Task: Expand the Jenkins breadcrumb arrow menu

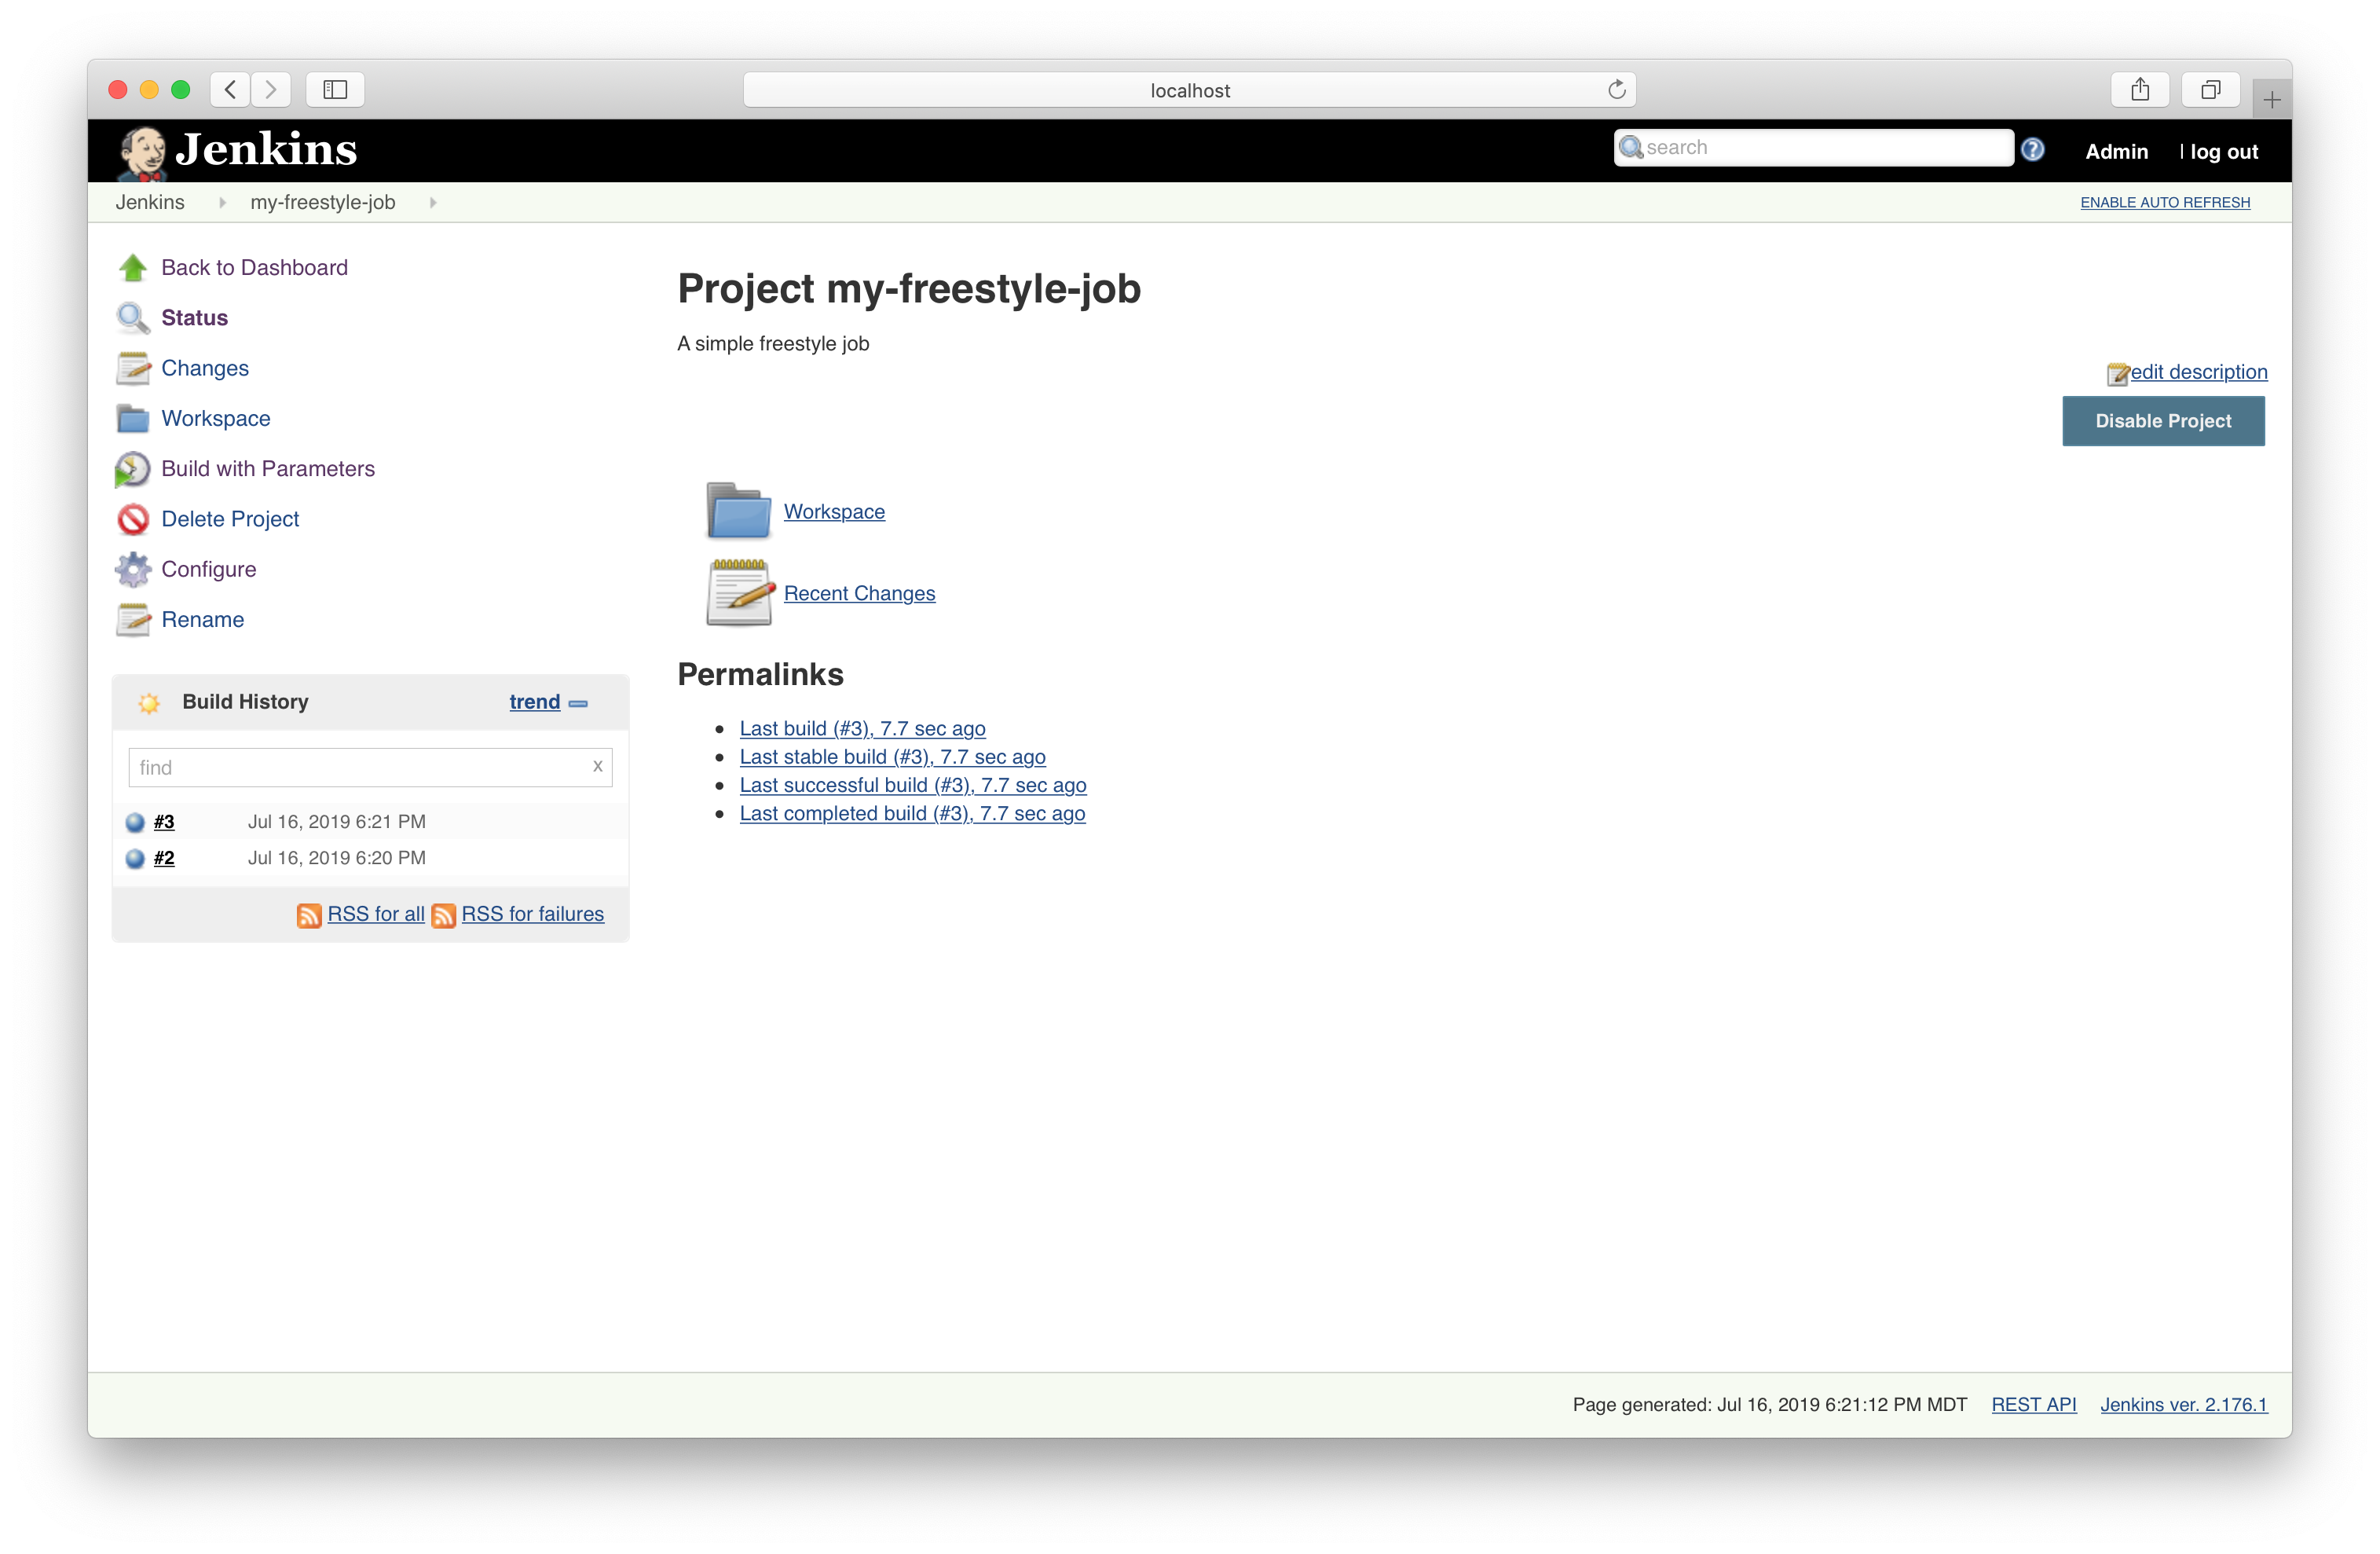Action: (222, 203)
